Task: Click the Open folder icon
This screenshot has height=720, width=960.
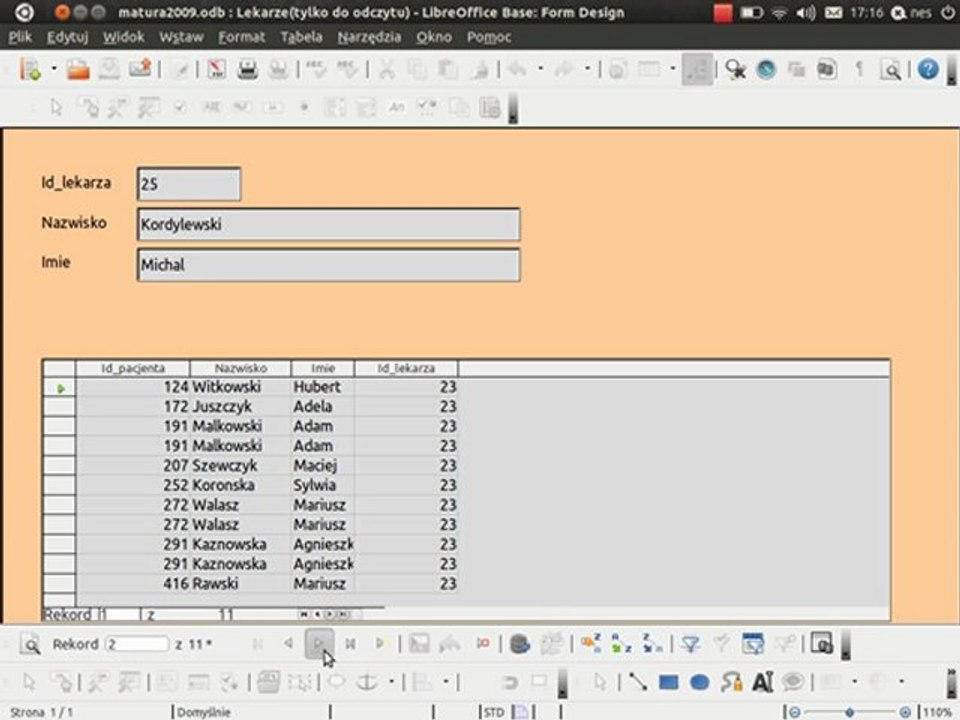Action: (x=78, y=69)
